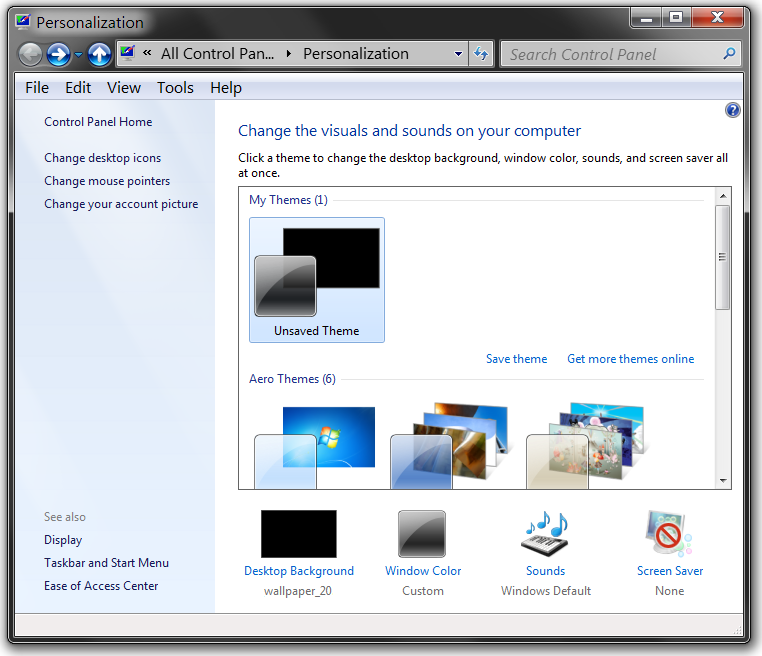Open the Window Color swatch icon
This screenshot has width=762, height=656.
(x=422, y=534)
